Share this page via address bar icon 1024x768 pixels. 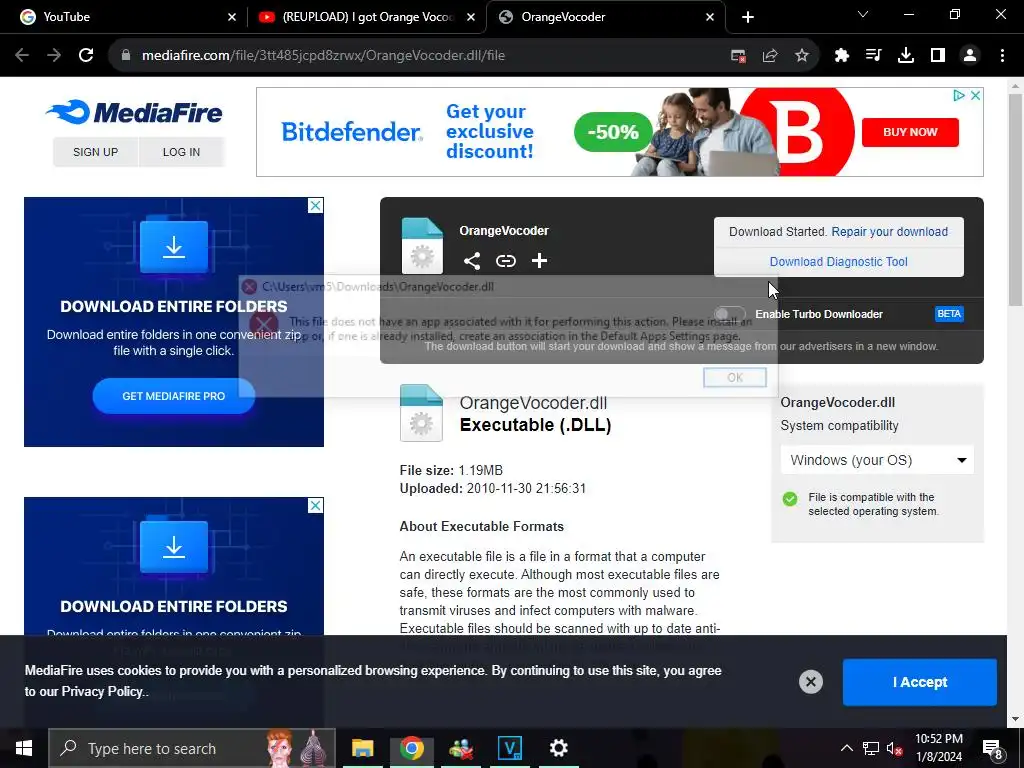(x=770, y=56)
